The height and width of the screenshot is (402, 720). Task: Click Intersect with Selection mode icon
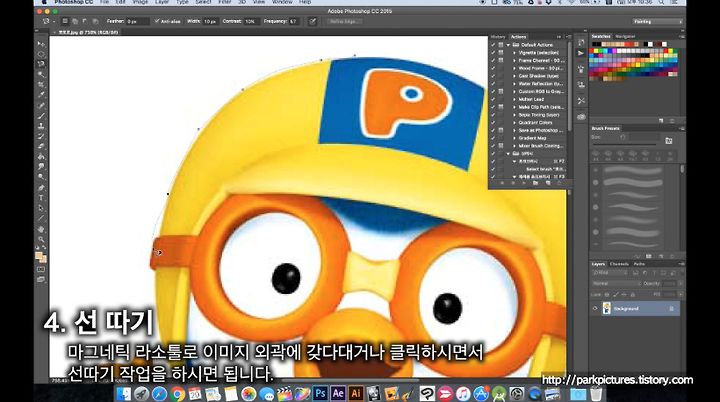95,21
